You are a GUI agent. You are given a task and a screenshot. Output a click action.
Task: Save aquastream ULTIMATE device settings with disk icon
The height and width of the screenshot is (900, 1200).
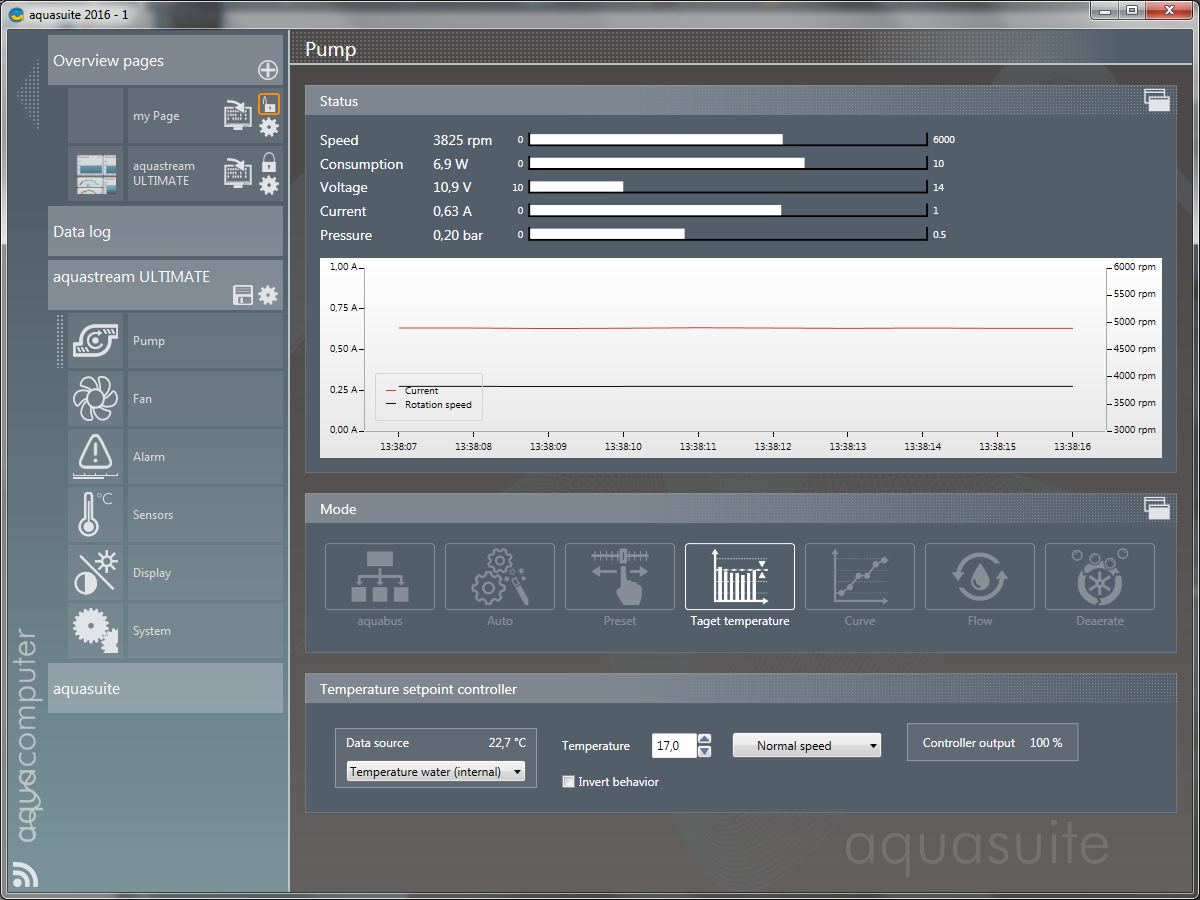click(x=243, y=295)
